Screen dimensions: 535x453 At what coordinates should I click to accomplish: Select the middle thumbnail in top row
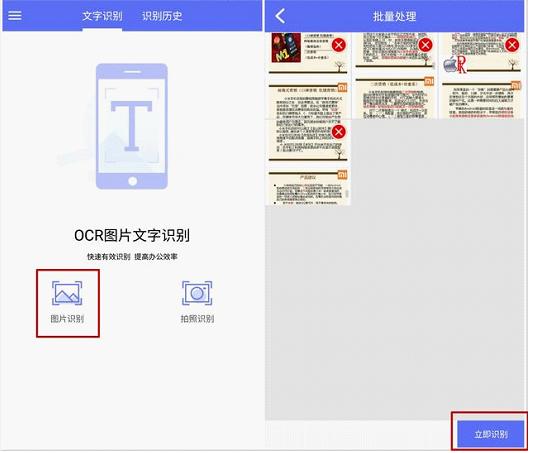(x=394, y=76)
